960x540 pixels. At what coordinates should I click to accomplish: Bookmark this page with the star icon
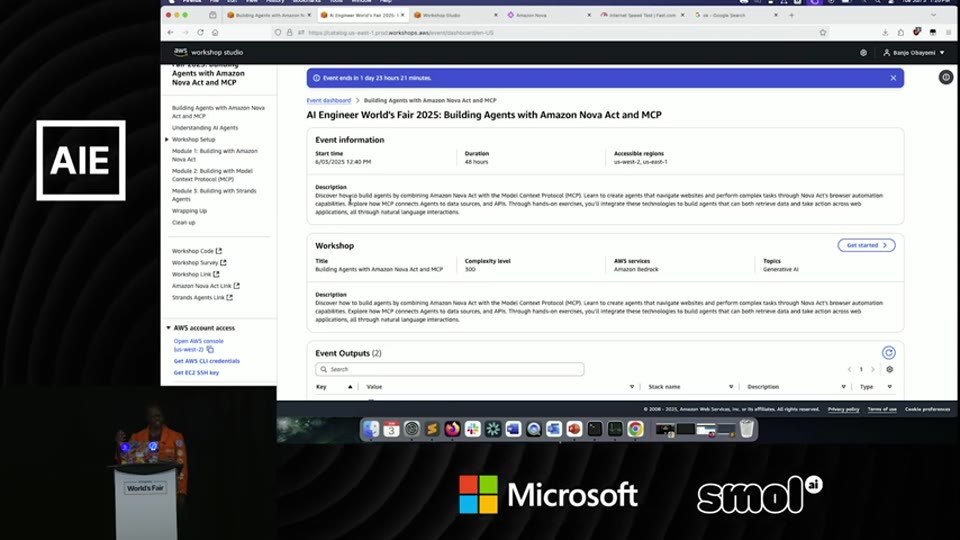tap(823, 32)
